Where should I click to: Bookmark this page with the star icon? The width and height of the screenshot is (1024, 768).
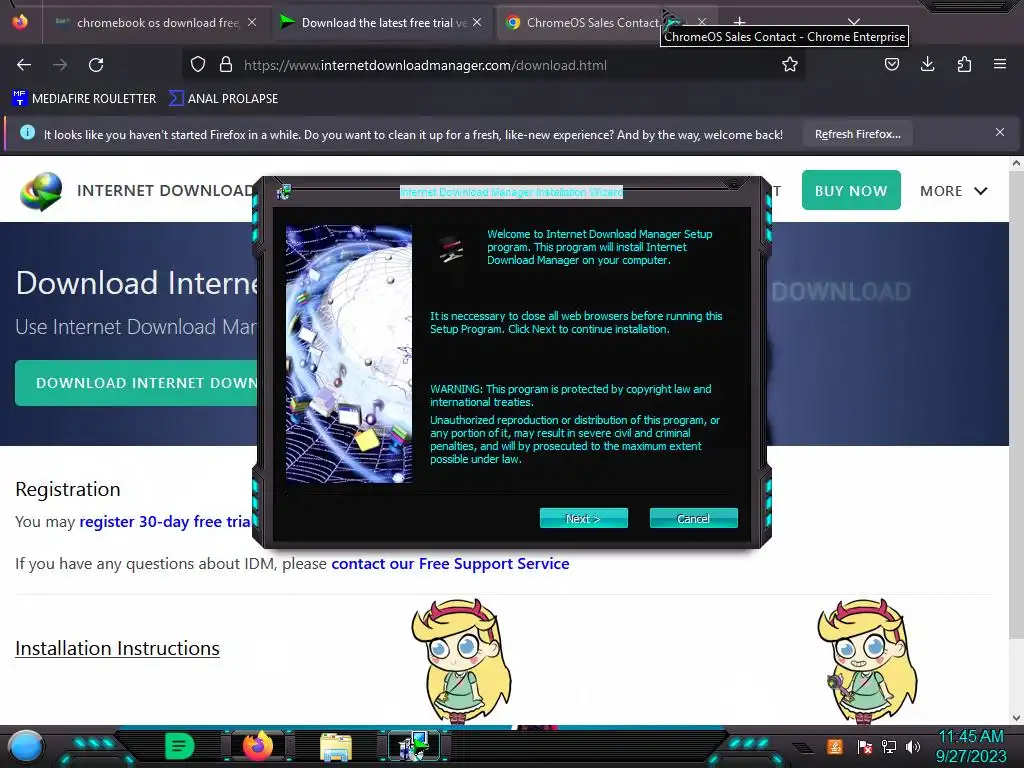(790, 64)
